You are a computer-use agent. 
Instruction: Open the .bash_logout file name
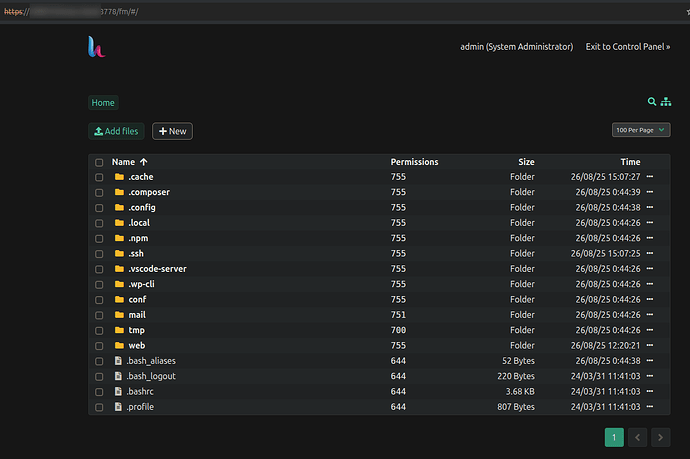tap(151, 376)
